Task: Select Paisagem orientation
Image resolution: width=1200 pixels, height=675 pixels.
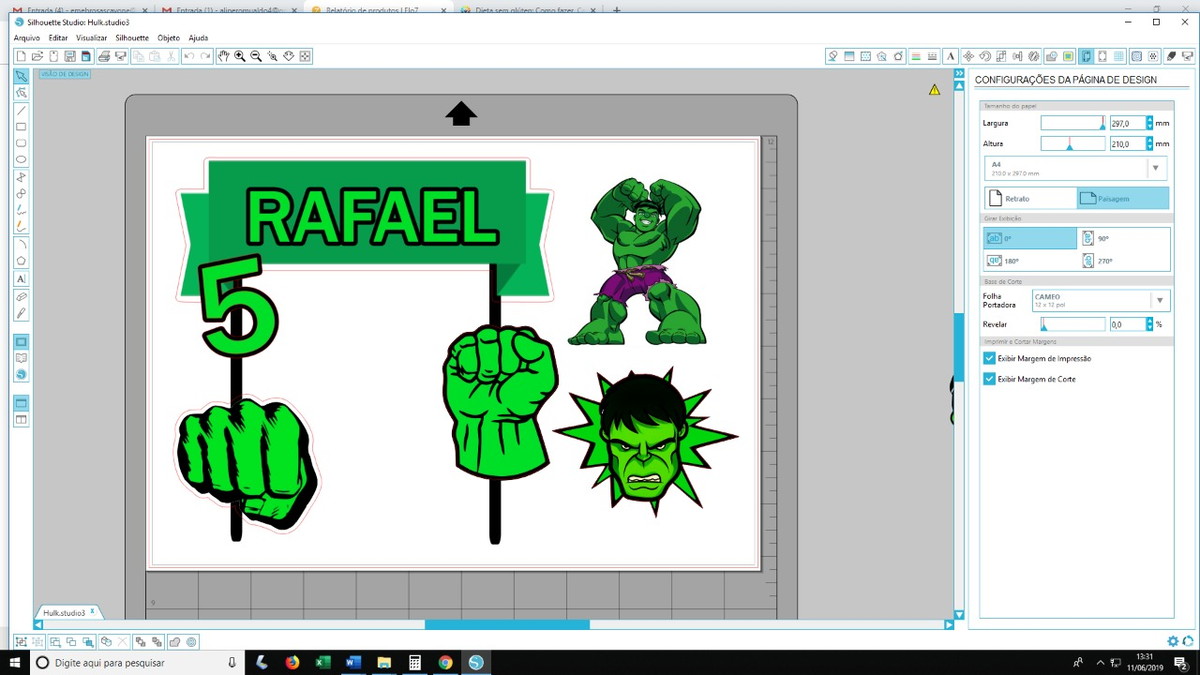Action: (x=1123, y=198)
